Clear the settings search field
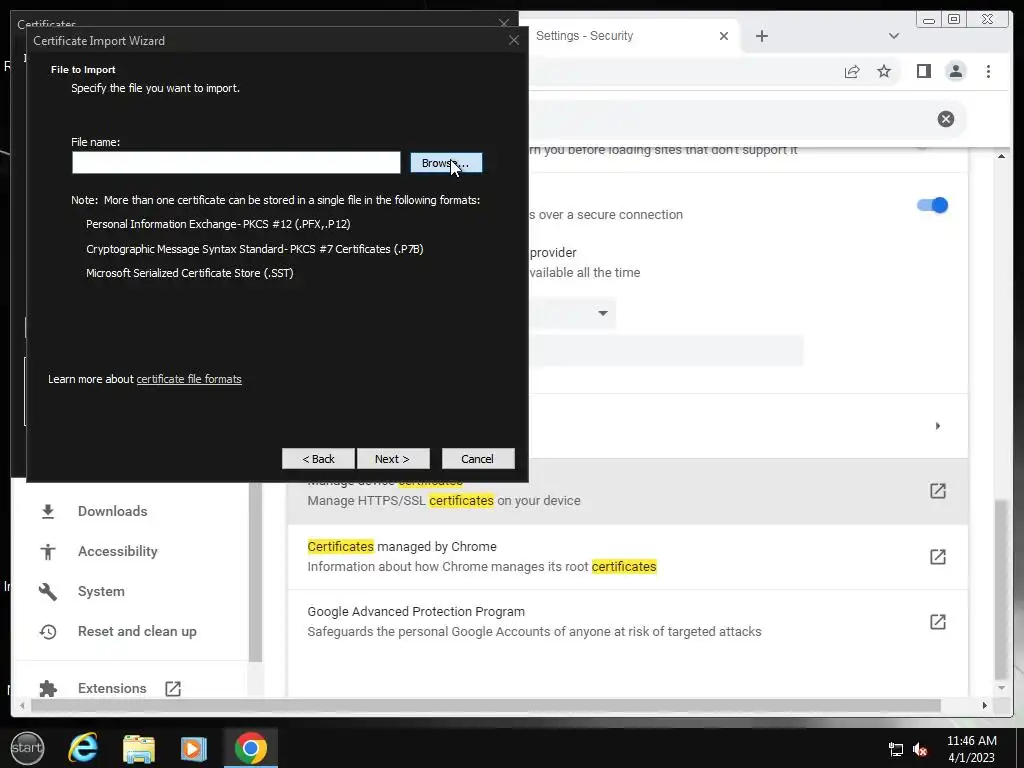This screenshot has height=768, width=1024. click(x=946, y=119)
